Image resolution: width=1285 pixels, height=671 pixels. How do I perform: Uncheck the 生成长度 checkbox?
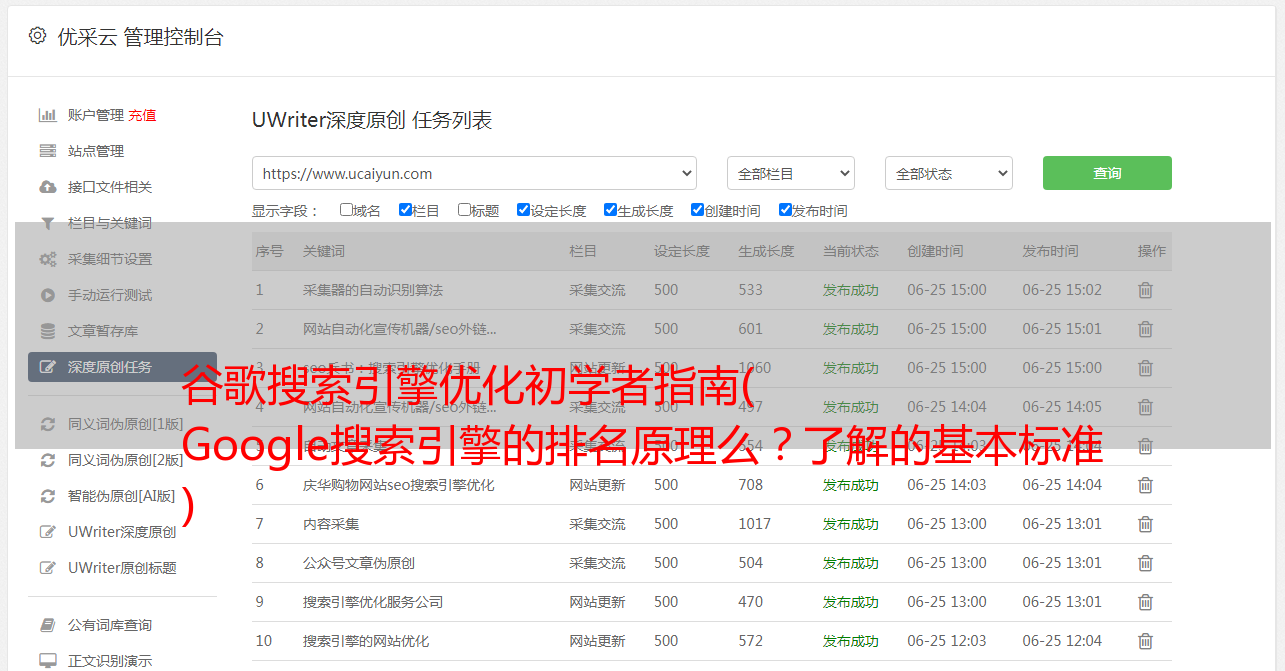(610, 210)
